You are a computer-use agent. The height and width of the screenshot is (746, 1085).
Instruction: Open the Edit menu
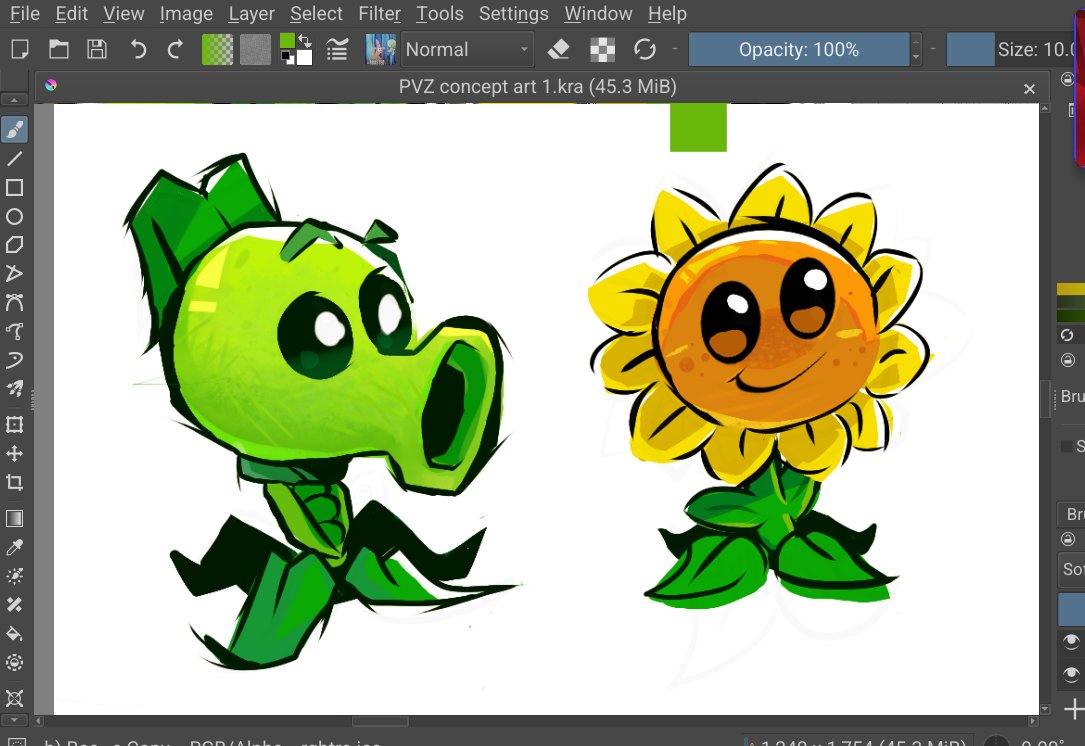[x=71, y=13]
